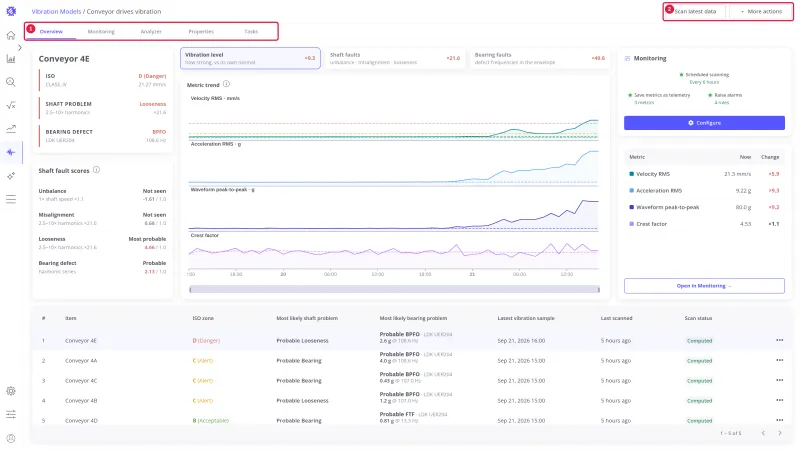
Task: Follow the Vibration Models breadcrumb link
Action: pos(56,11)
